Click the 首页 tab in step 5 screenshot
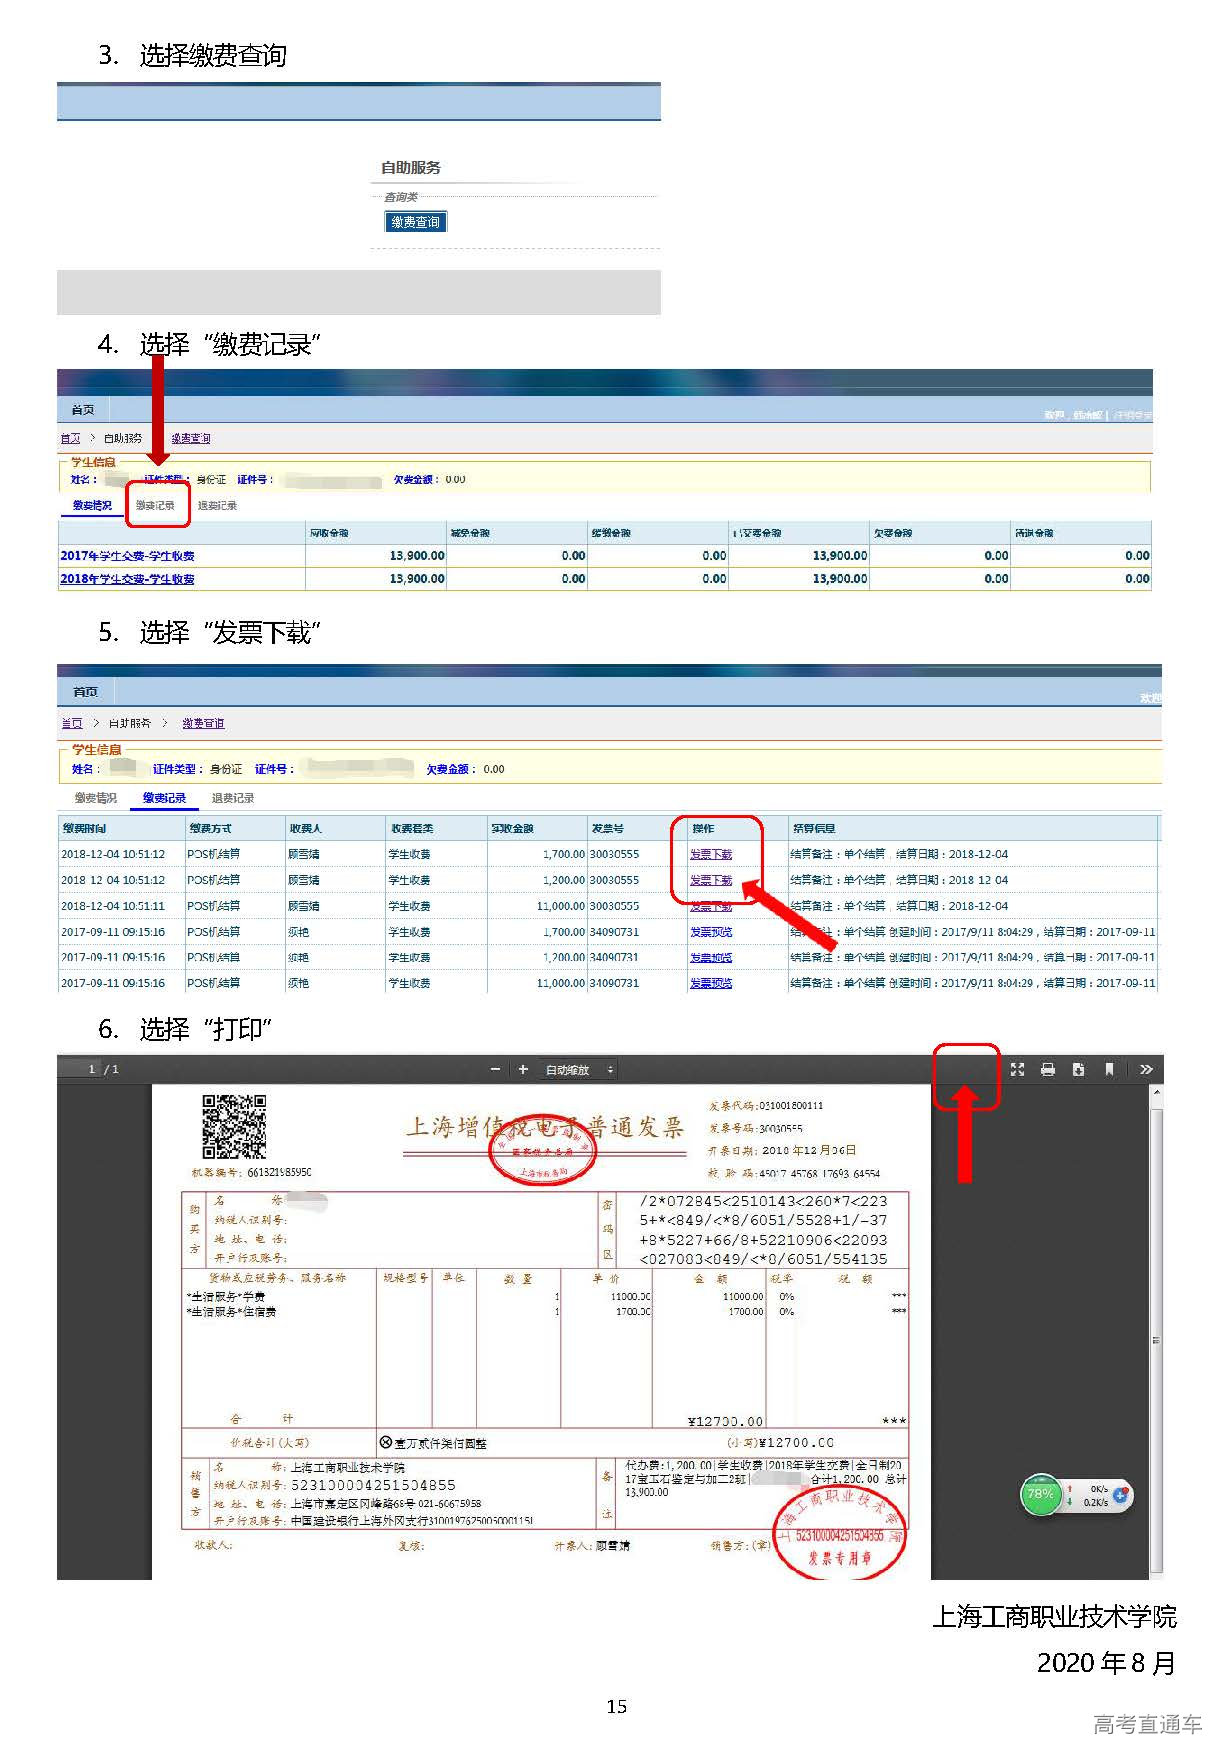The height and width of the screenshot is (1764, 1231). (85, 691)
